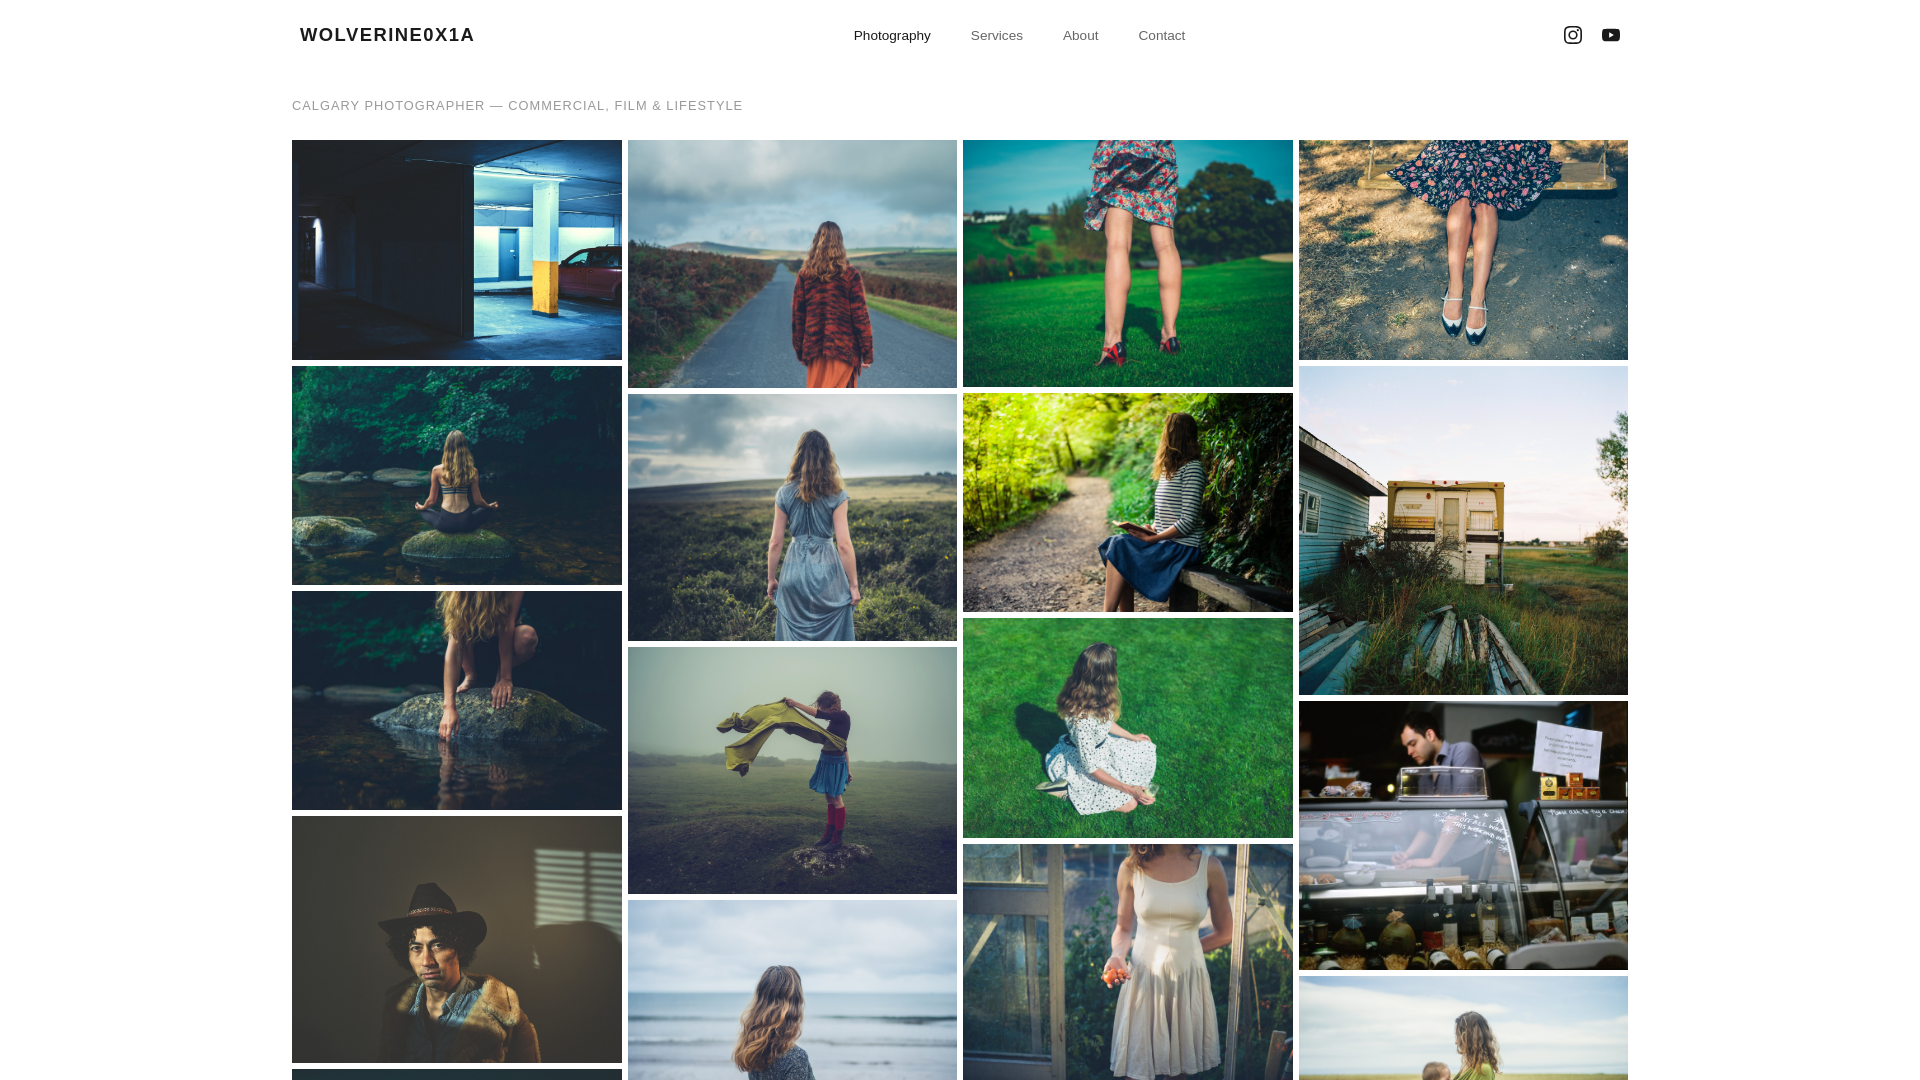Open woman in blue dress on moor
The width and height of the screenshot is (1920, 1080).
pos(792,517)
